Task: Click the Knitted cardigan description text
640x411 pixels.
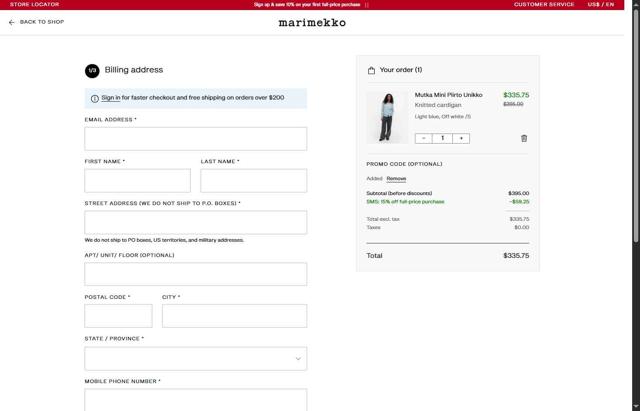Action: coord(438,105)
